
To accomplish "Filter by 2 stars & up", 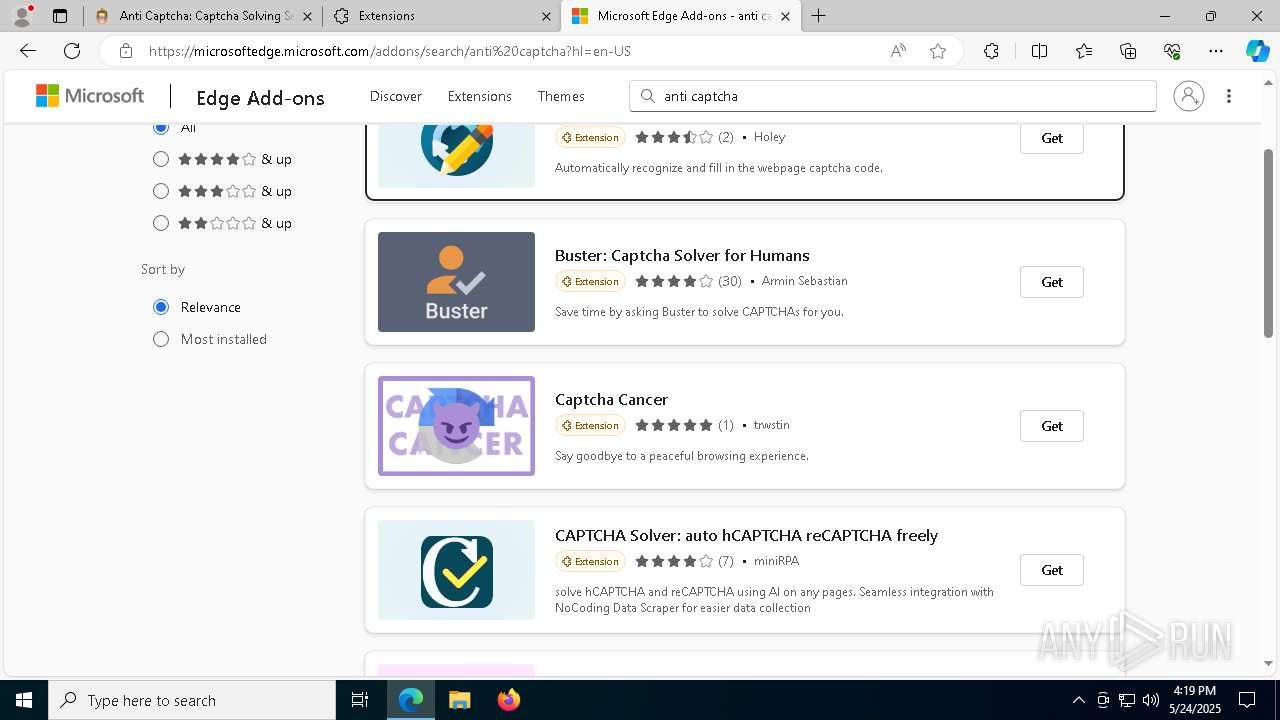I will click(161, 223).
